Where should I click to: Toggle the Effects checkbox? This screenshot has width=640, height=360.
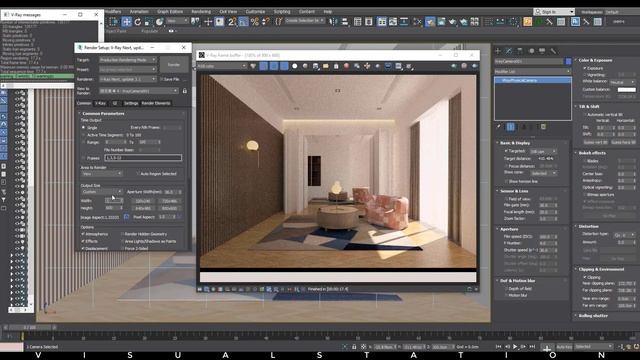pos(83,241)
